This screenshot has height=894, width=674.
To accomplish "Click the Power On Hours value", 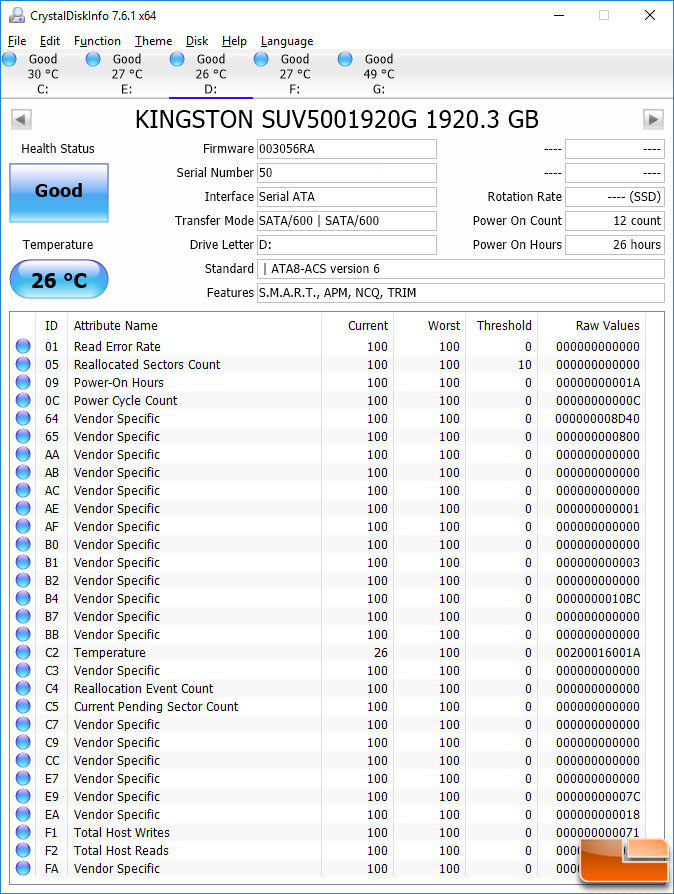I will click(x=615, y=245).
